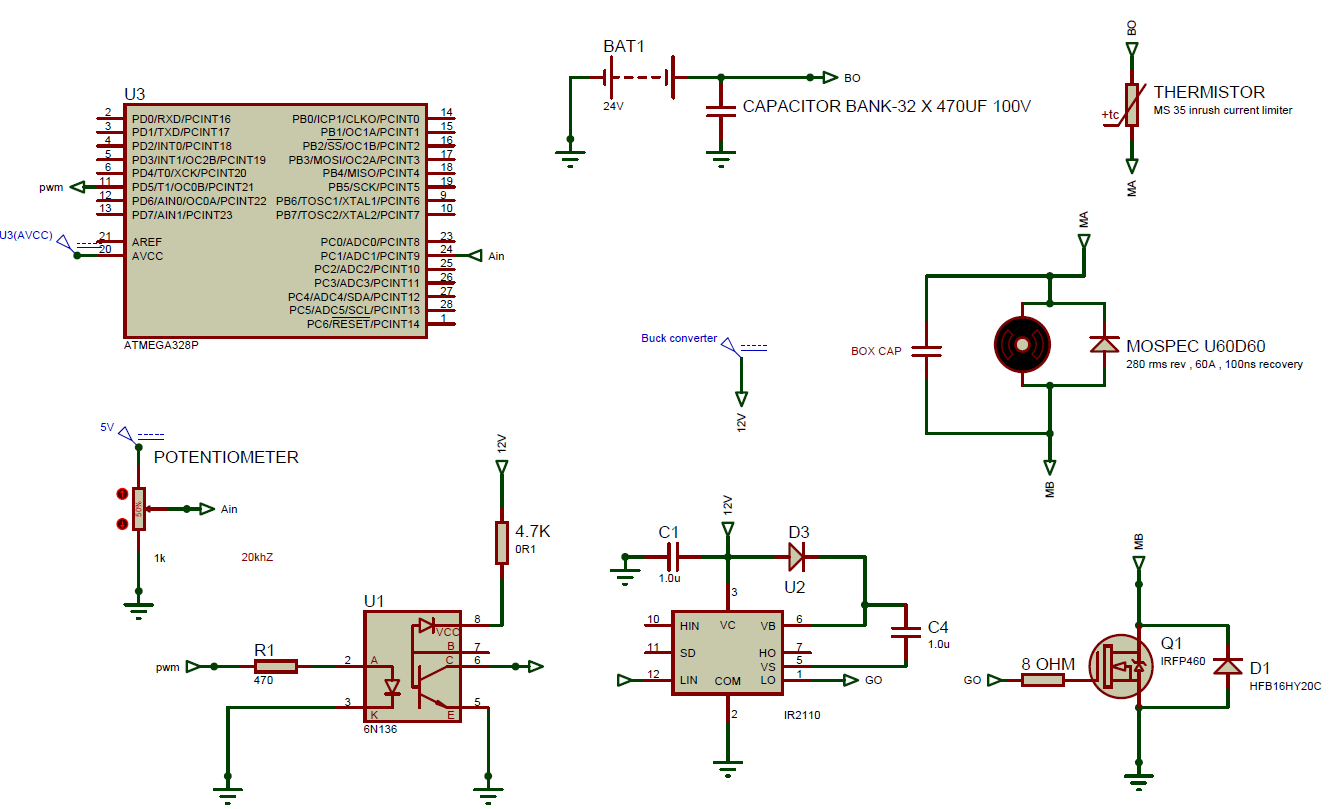
Task: Select the thermistor component symbol
Action: click(1131, 105)
